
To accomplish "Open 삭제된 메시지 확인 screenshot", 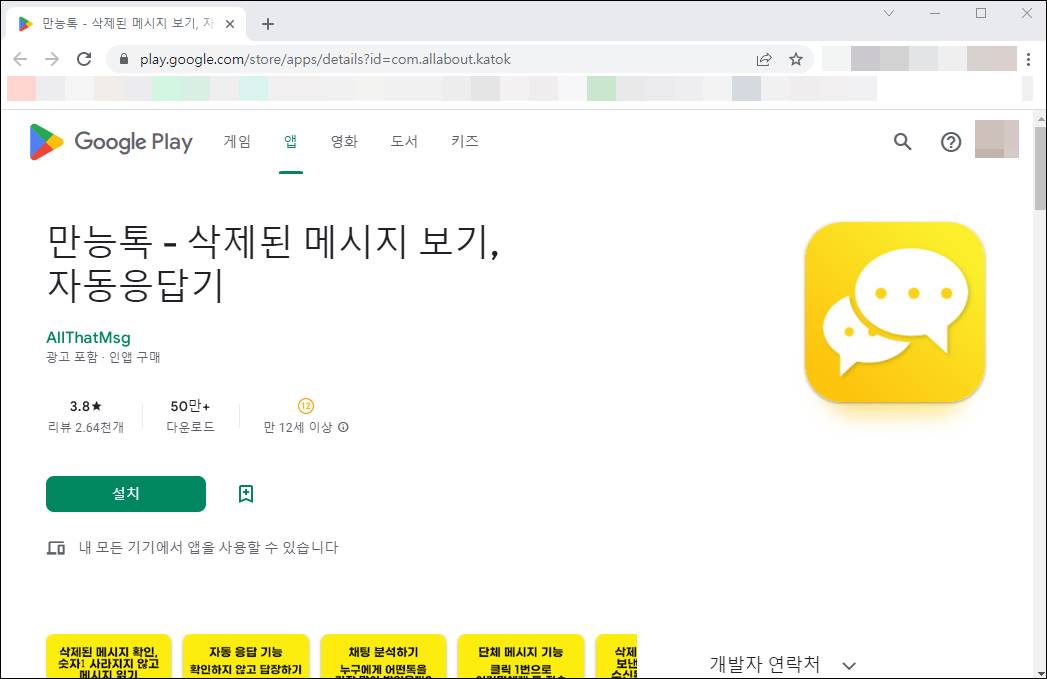I will click(109, 657).
